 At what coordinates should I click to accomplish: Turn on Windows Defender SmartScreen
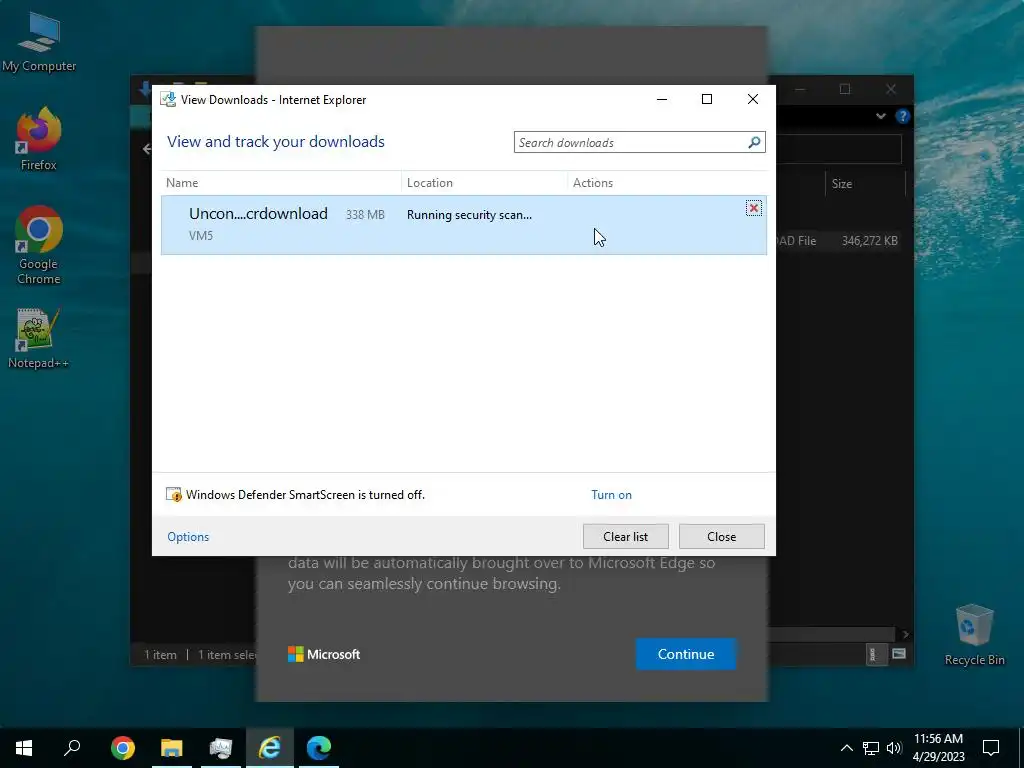point(611,495)
